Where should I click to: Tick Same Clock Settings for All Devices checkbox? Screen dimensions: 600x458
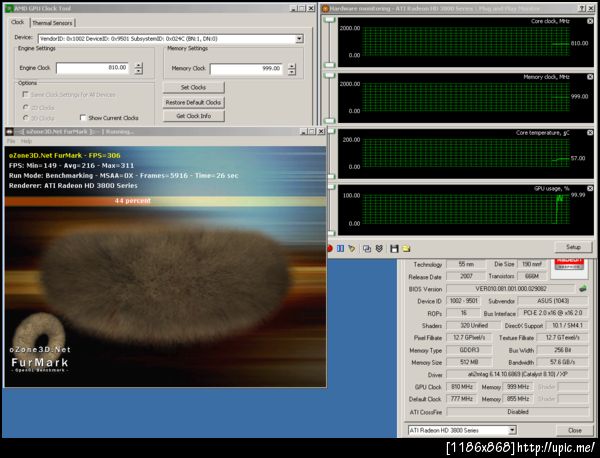point(26,94)
